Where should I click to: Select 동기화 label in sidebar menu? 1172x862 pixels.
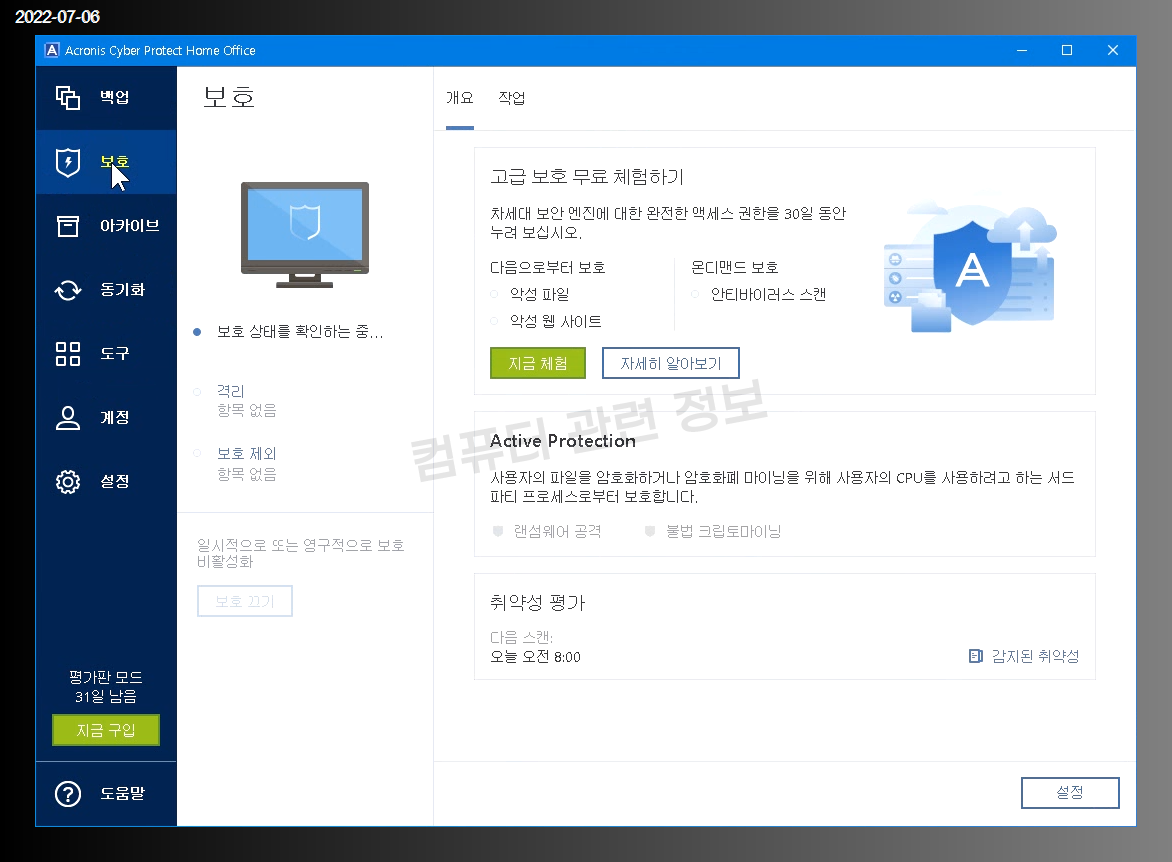(x=122, y=289)
